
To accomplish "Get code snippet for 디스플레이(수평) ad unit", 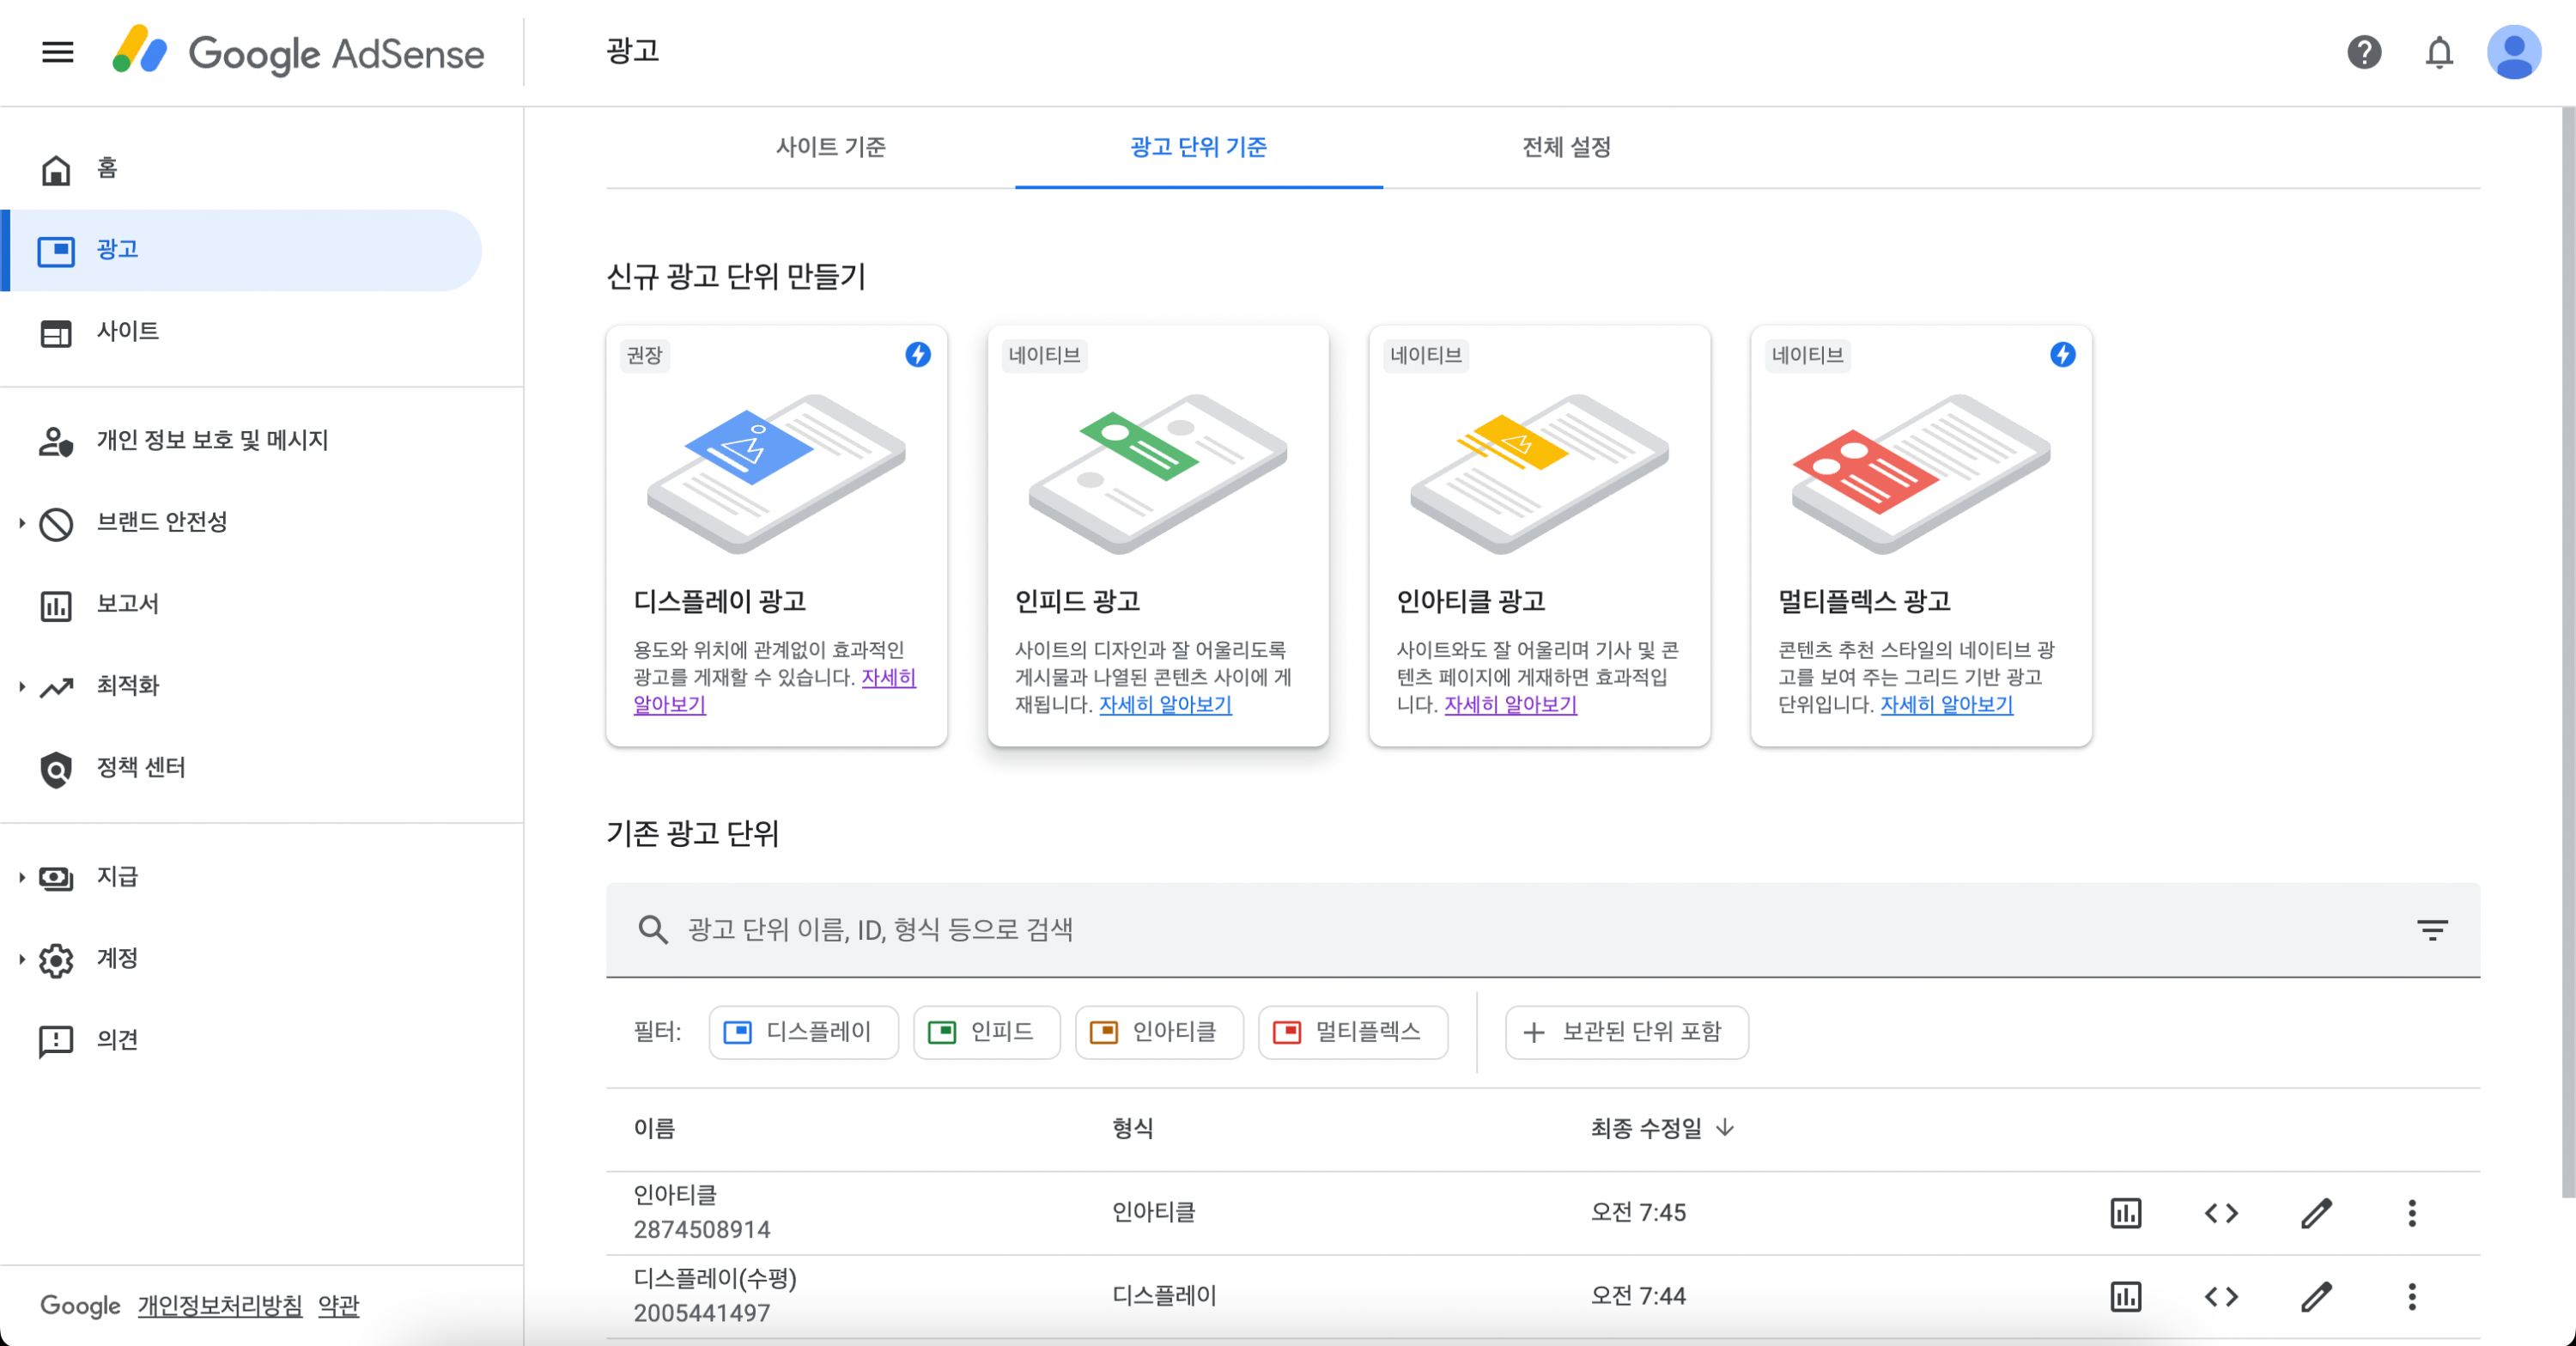I will point(2221,1296).
